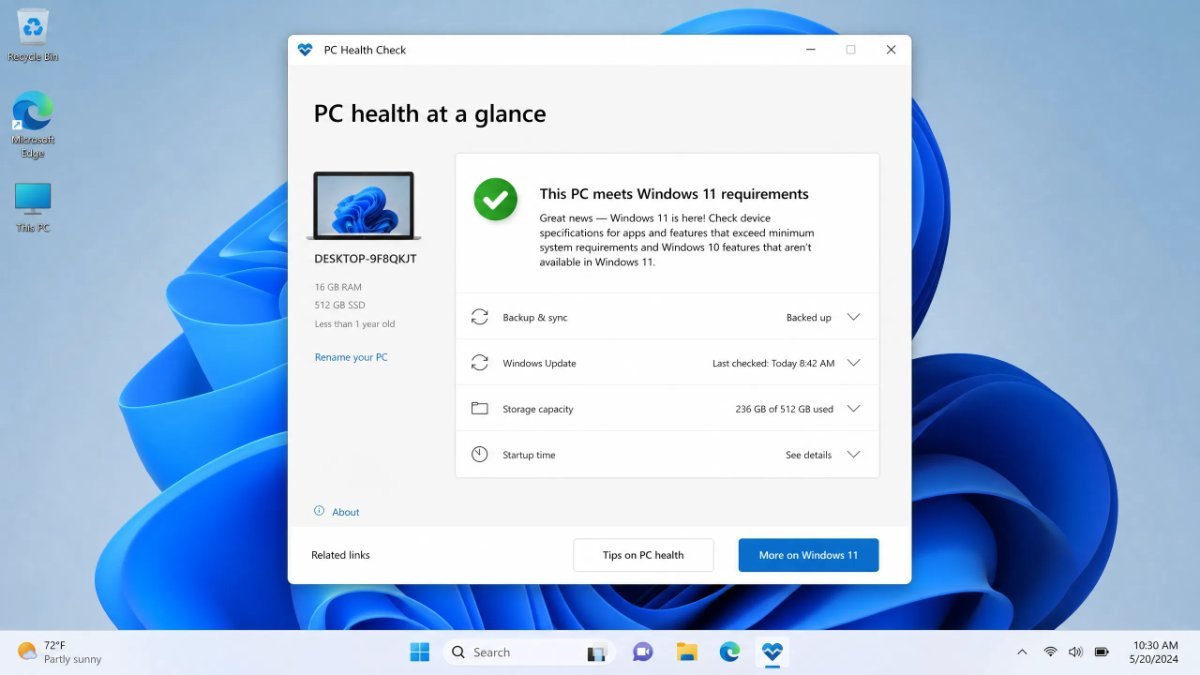Click the 16 GB RAM text
1200x675 pixels.
(x=336, y=287)
